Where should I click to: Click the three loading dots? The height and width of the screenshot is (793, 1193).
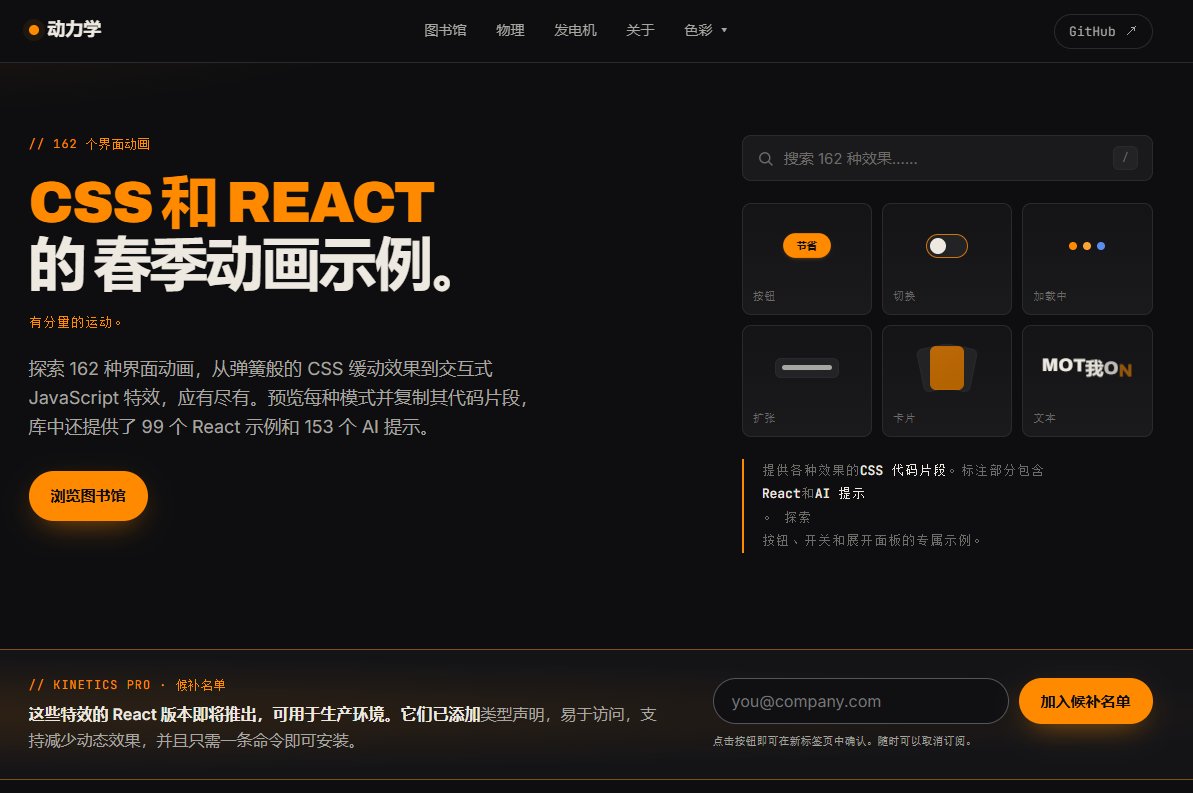1086,246
